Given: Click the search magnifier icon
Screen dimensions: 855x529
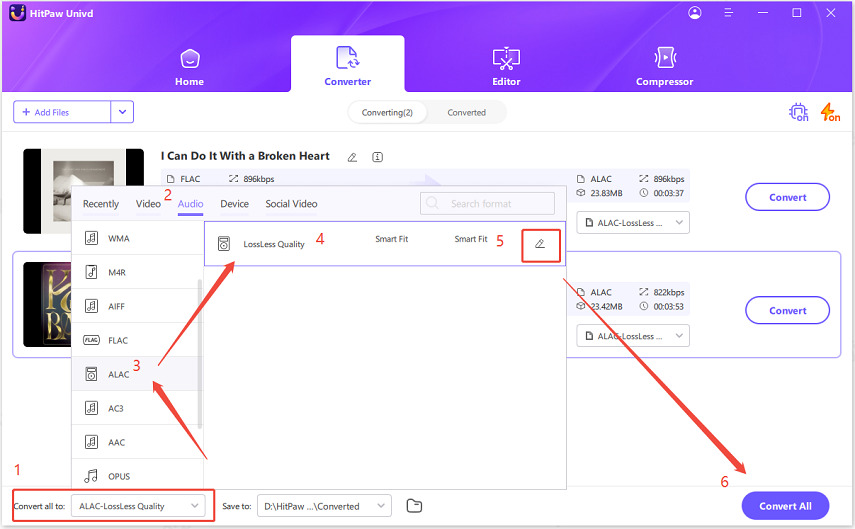Looking at the screenshot, I should click(x=432, y=203).
